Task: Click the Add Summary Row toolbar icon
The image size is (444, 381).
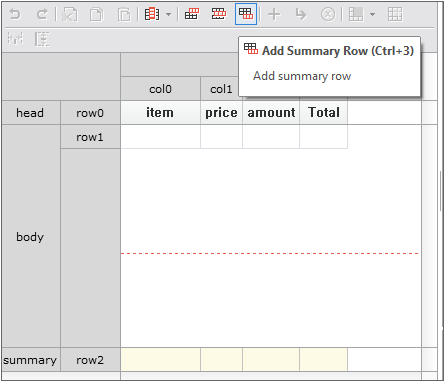Action: pos(246,14)
